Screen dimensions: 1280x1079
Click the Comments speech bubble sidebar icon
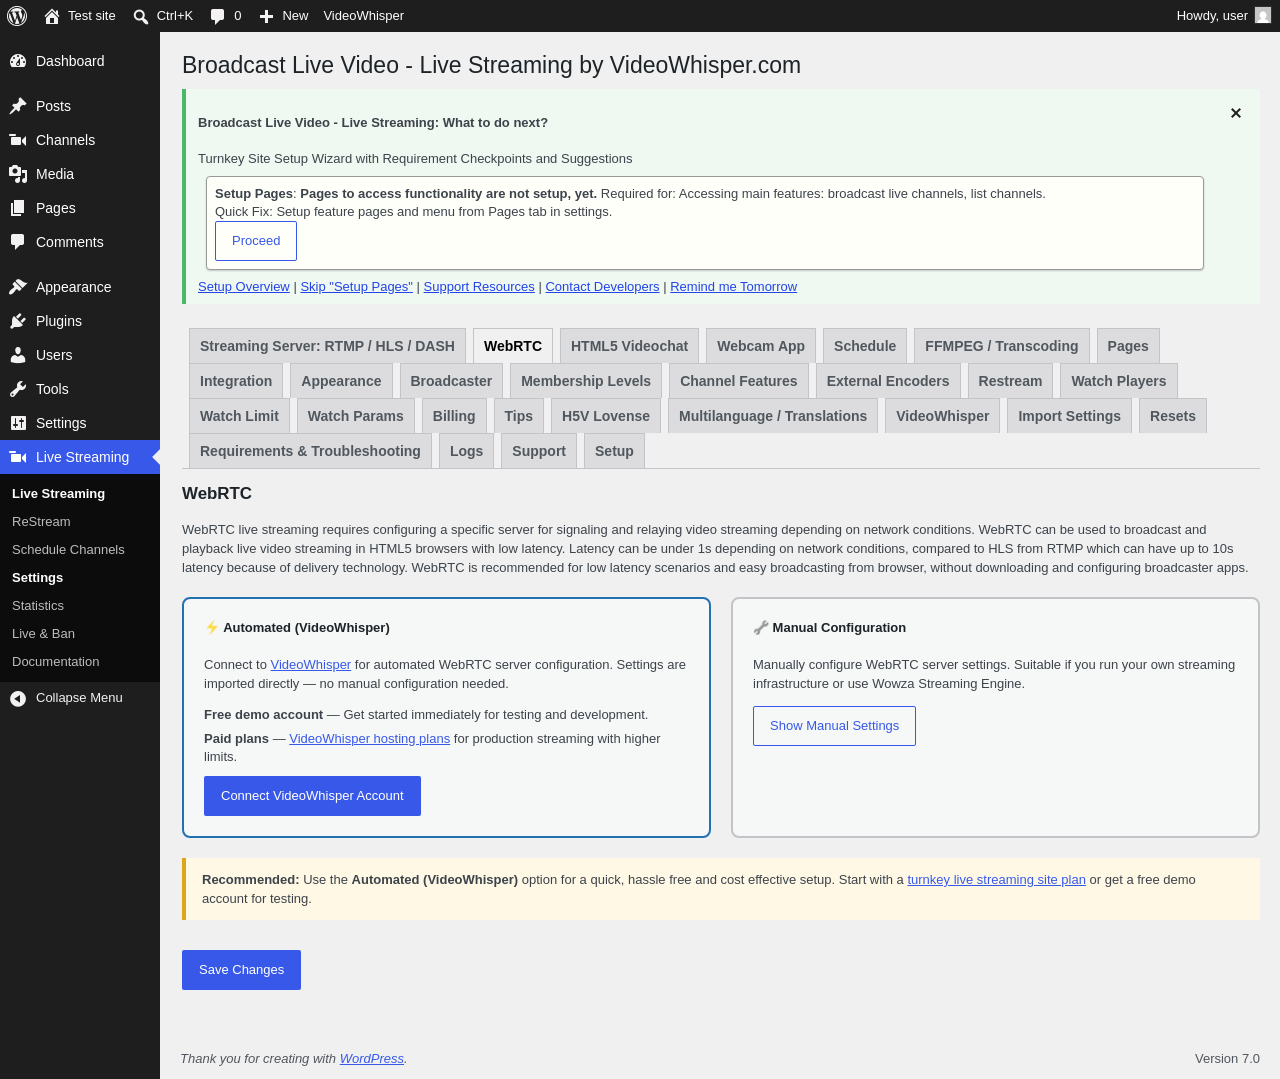tap(18, 242)
